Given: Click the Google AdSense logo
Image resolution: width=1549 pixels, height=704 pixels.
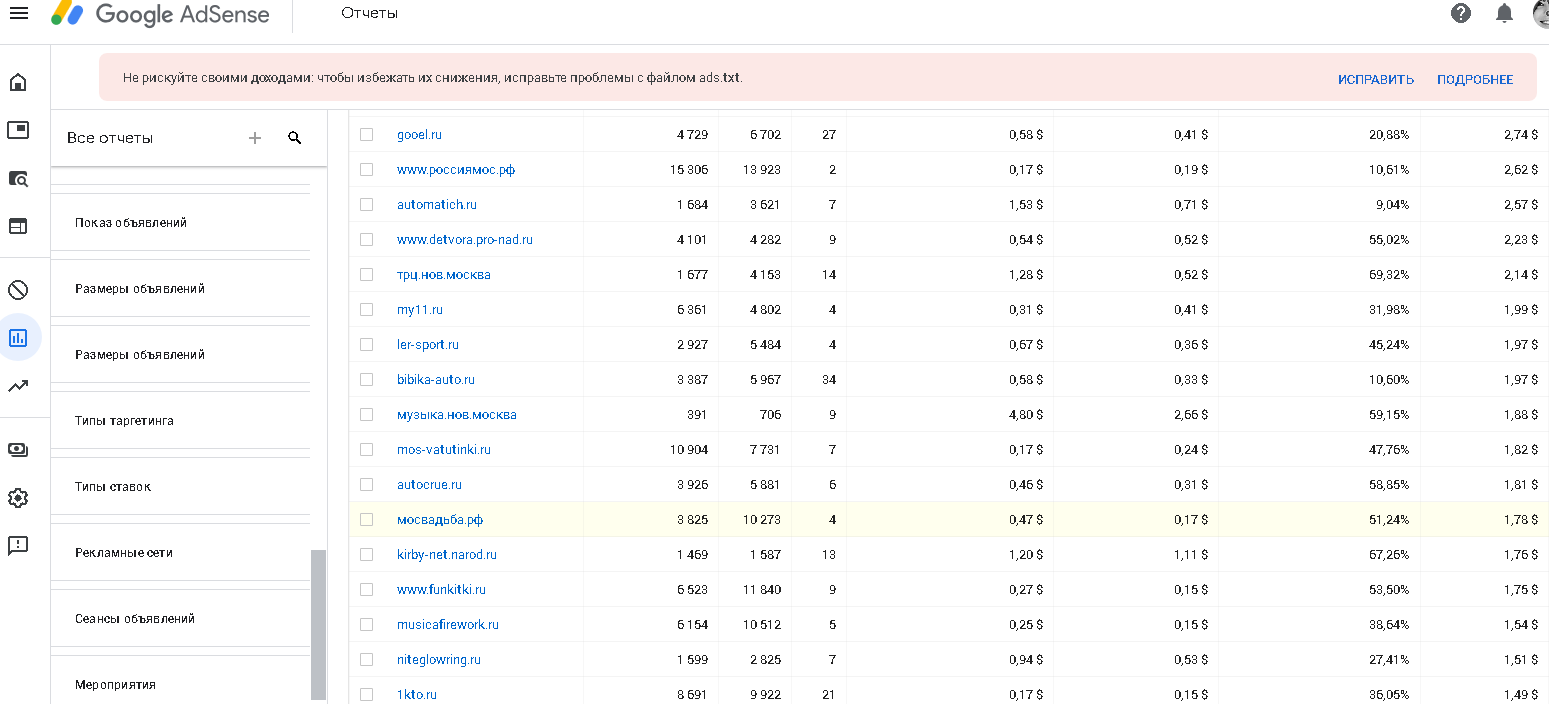Looking at the screenshot, I should (161, 14).
